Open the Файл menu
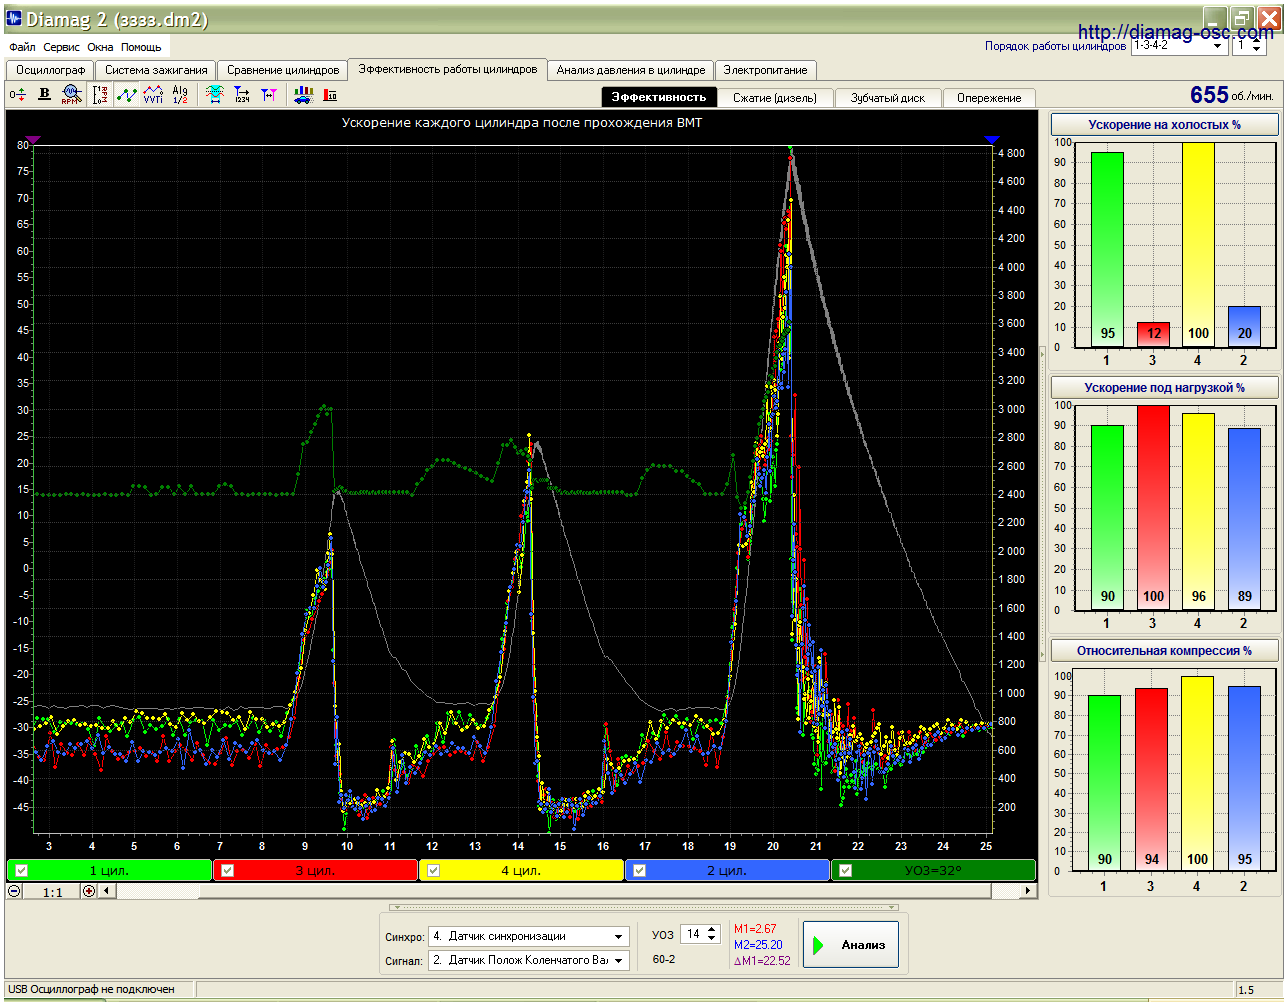The image size is (1288, 1002). 22,47
